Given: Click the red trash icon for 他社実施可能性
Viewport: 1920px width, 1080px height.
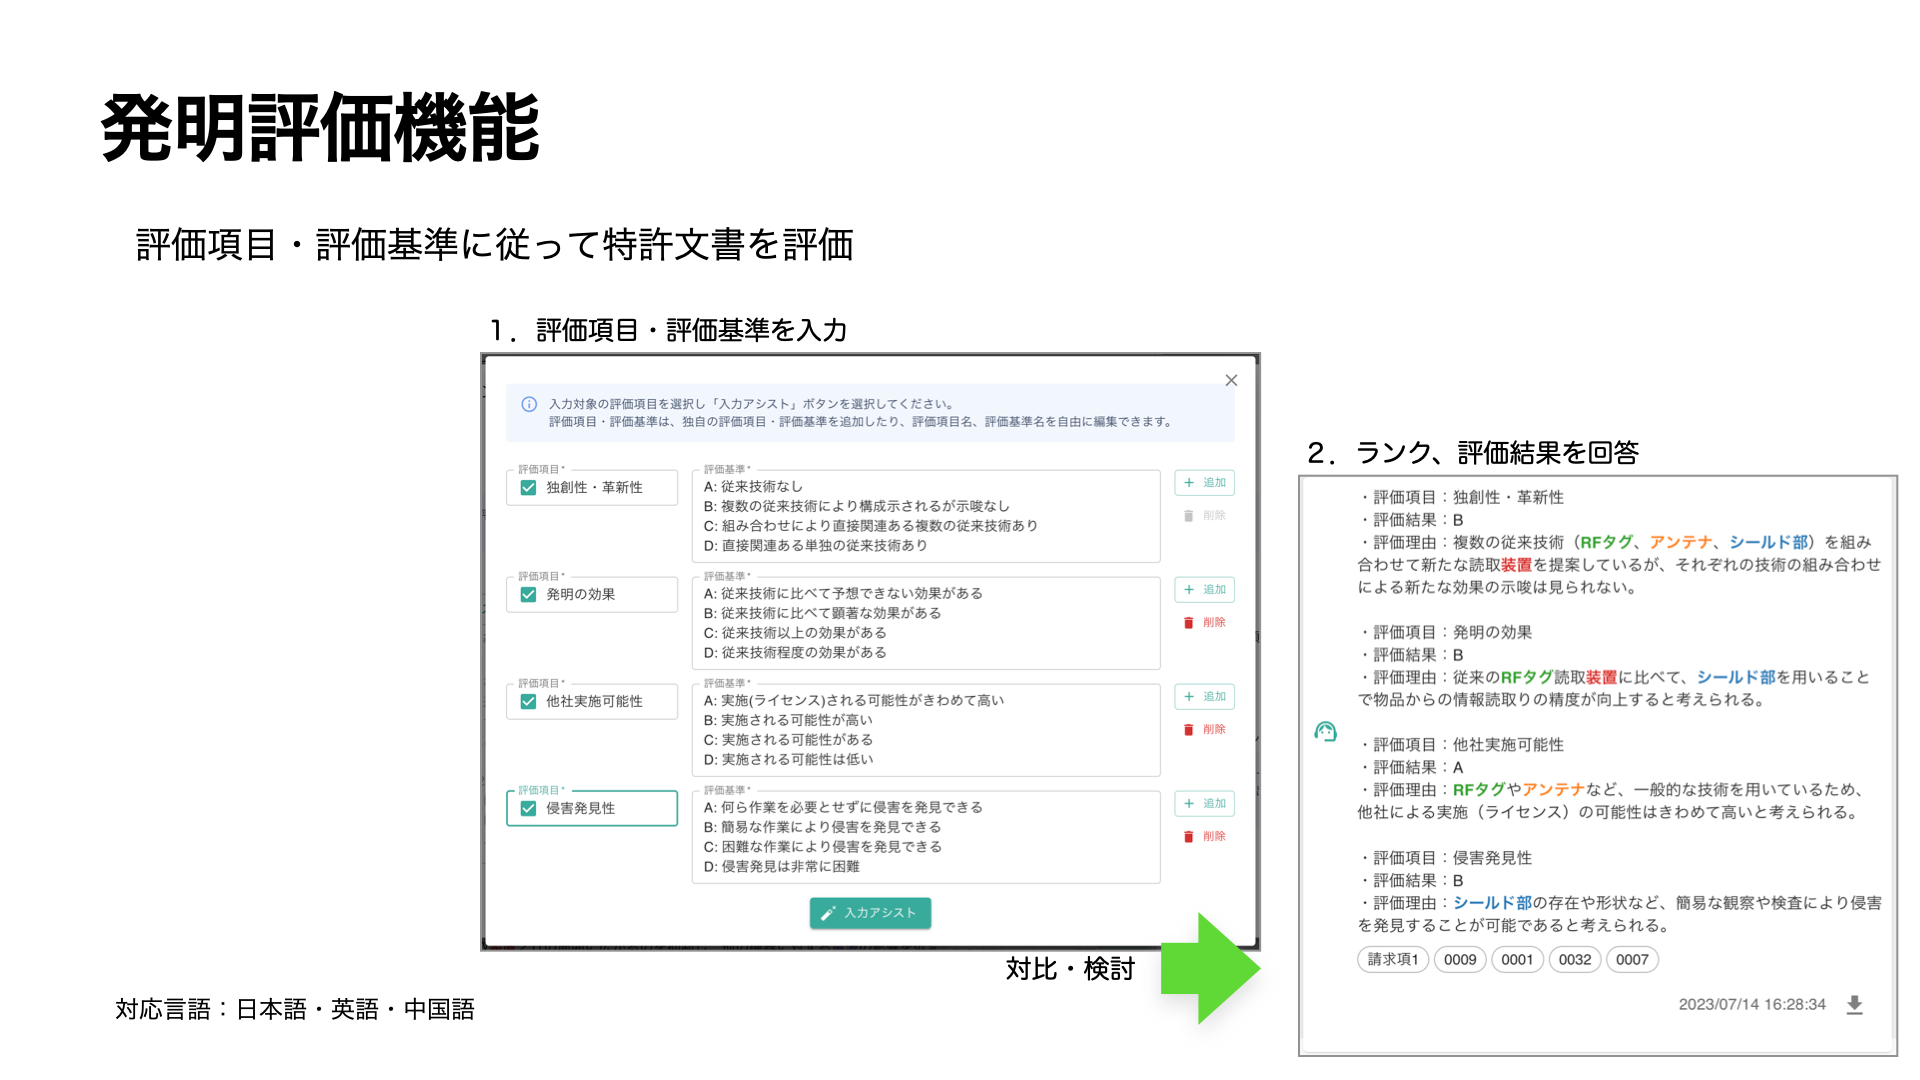Looking at the screenshot, I should pos(1186,729).
